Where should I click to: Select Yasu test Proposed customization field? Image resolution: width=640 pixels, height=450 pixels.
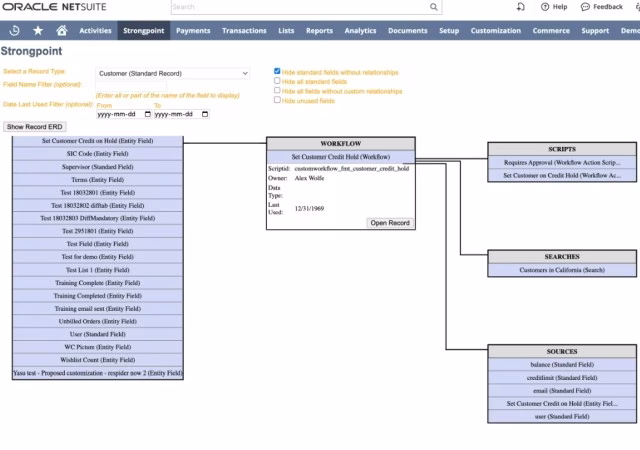pos(98,373)
